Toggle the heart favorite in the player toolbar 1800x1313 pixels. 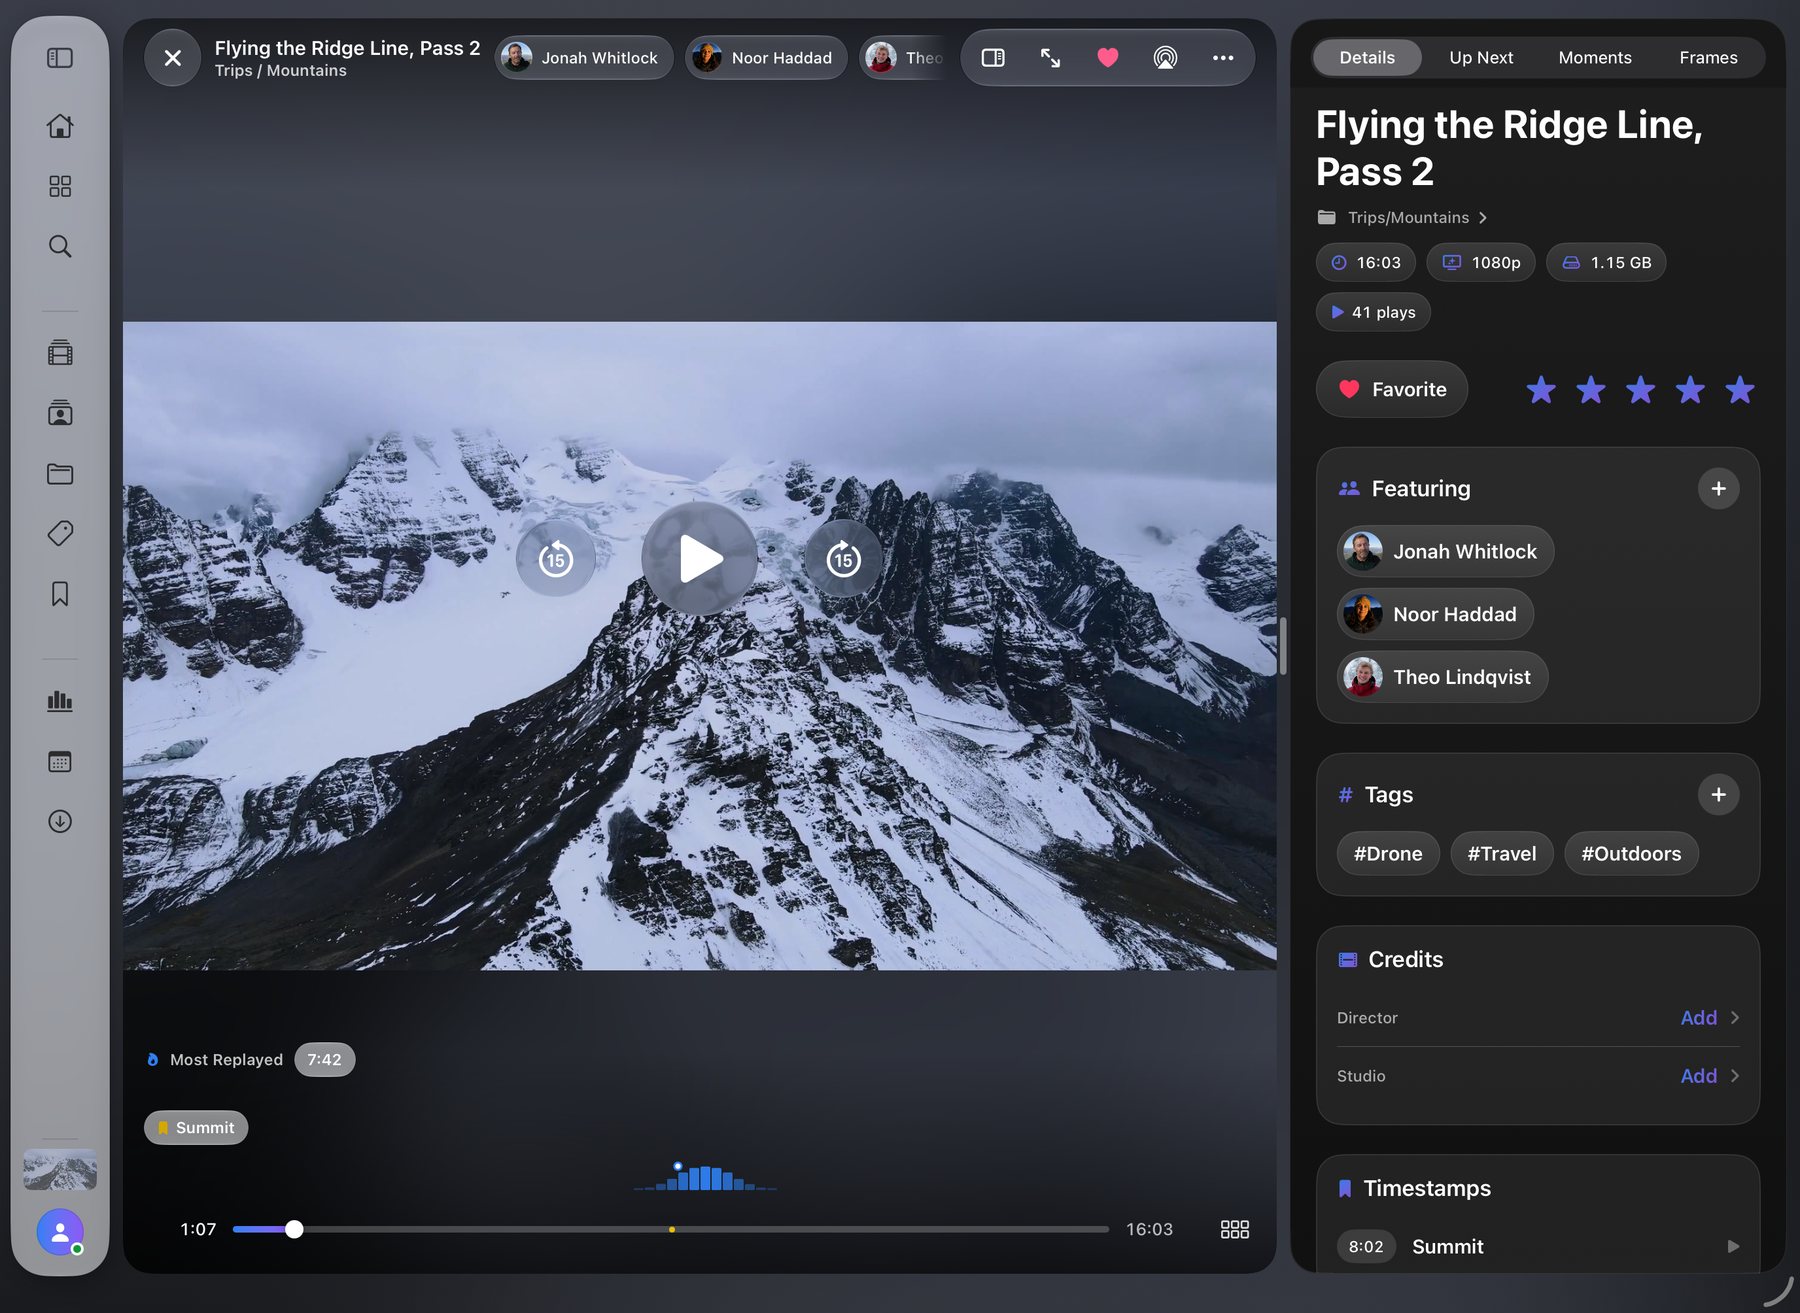1108,58
